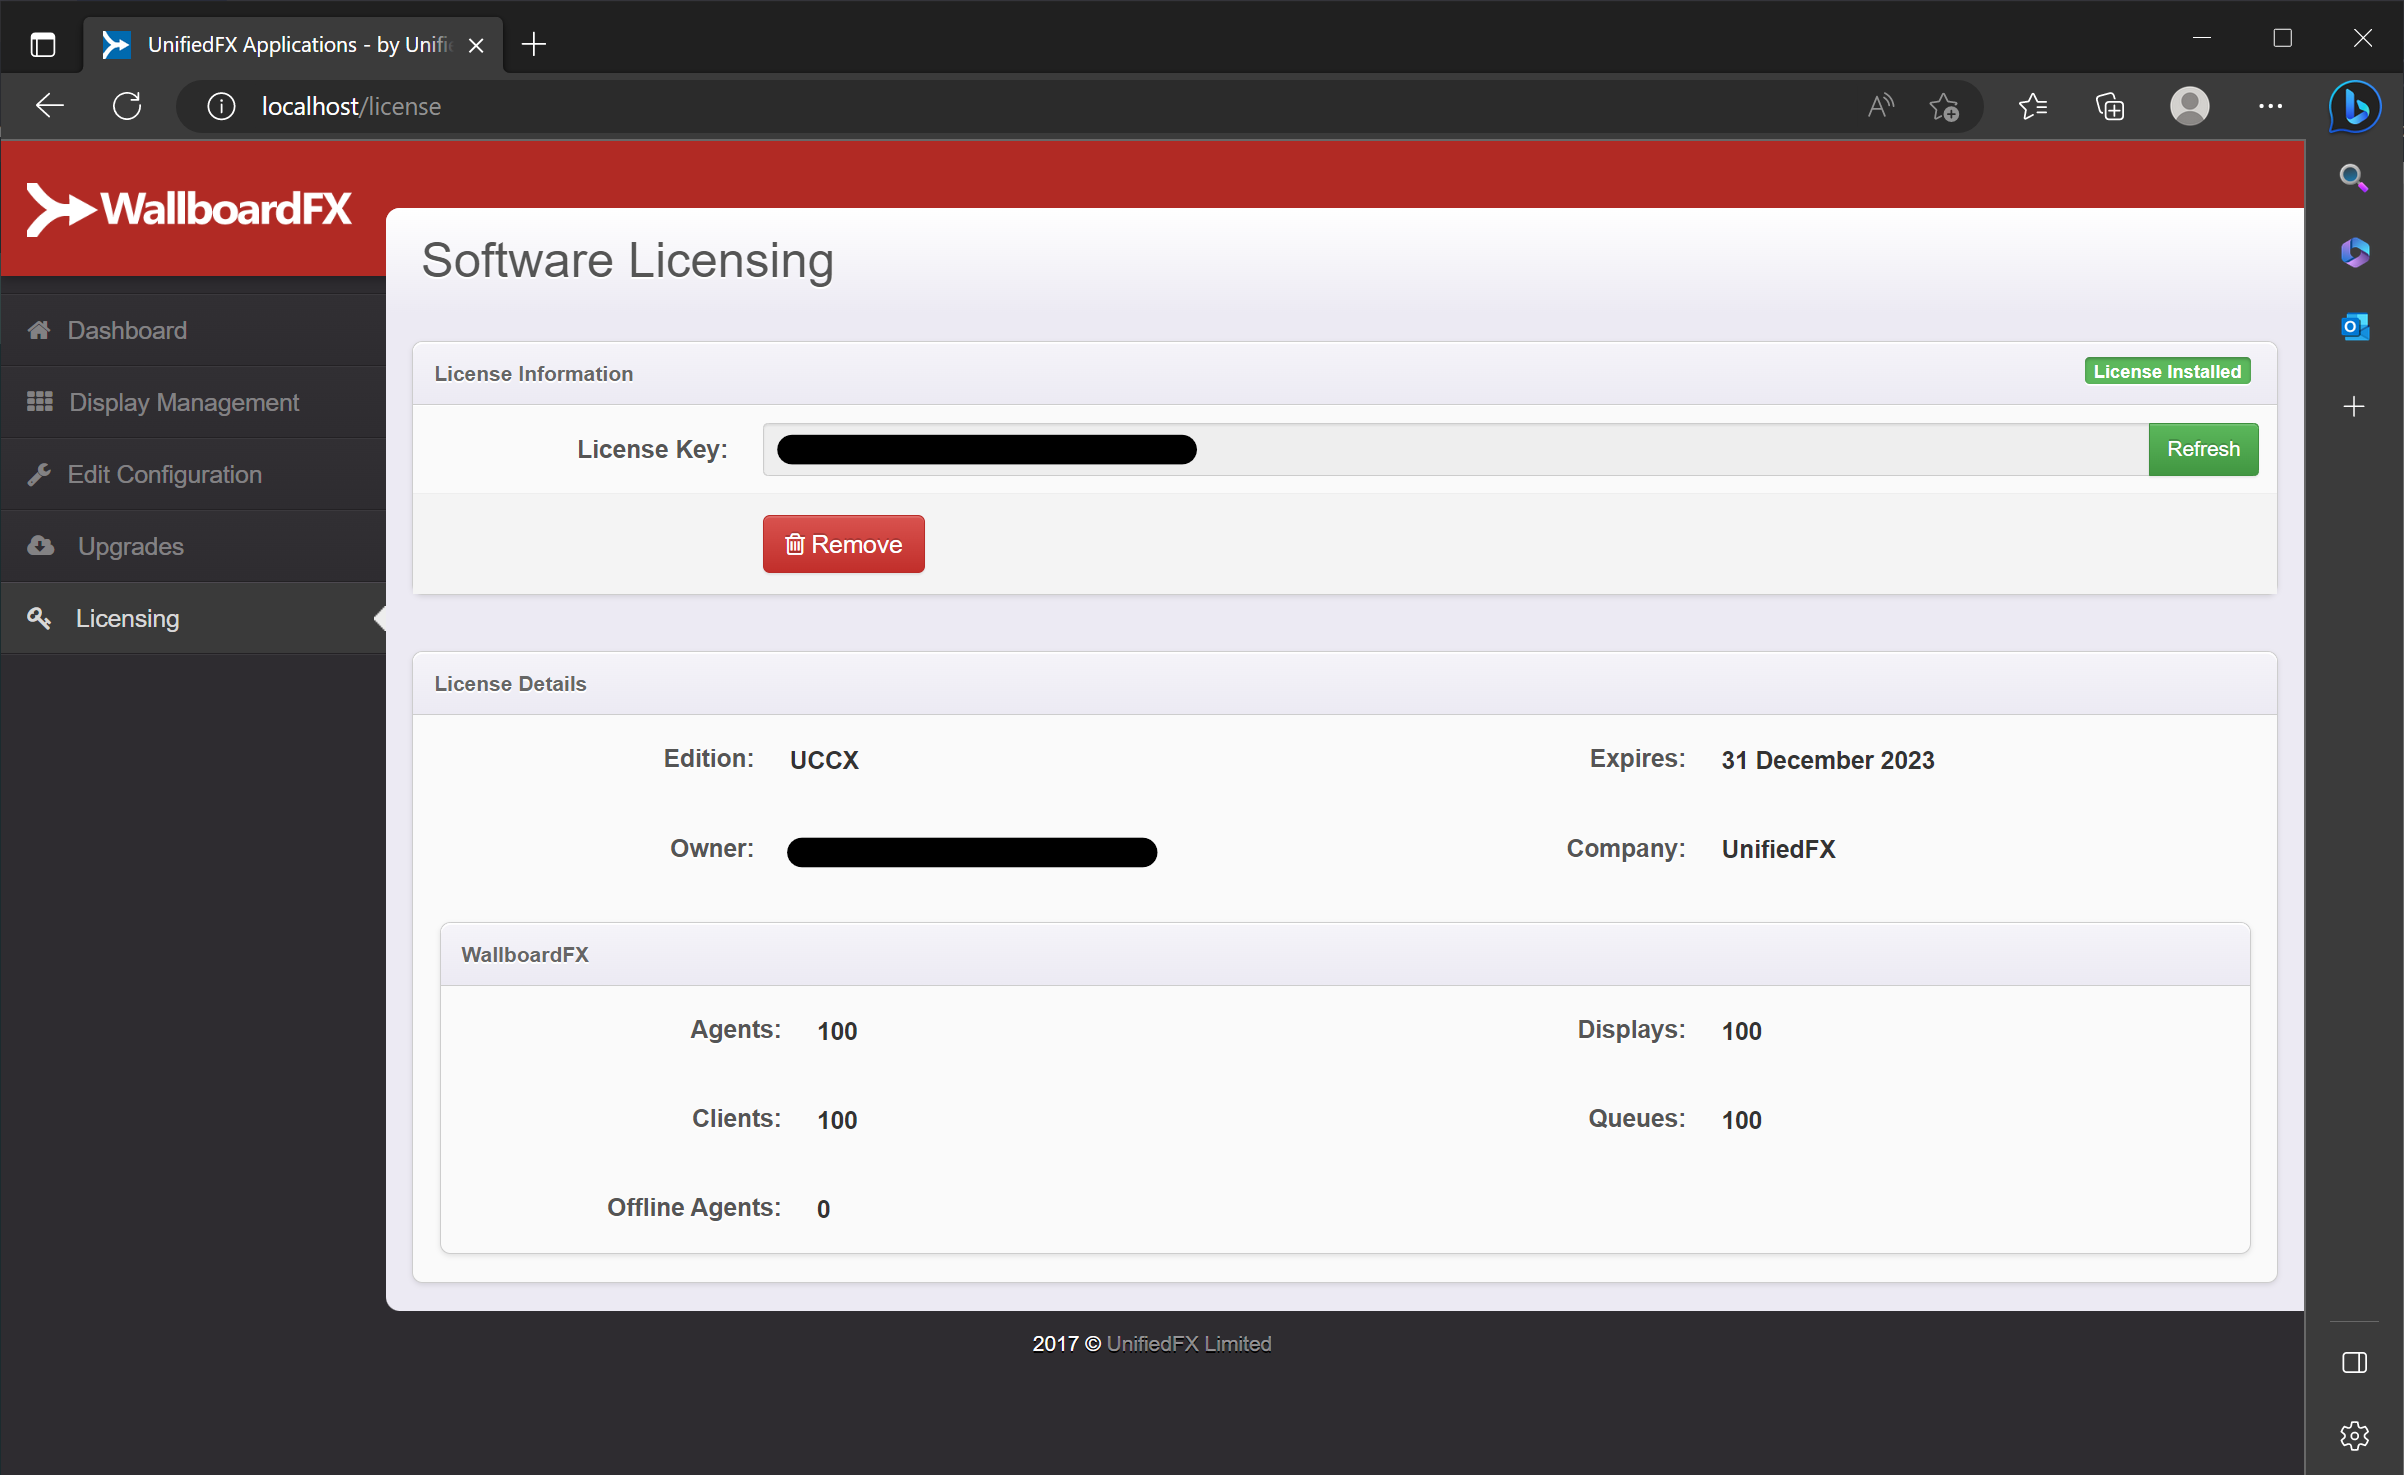Select Edit Configuration menu item

pyautogui.click(x=193, y=474)
